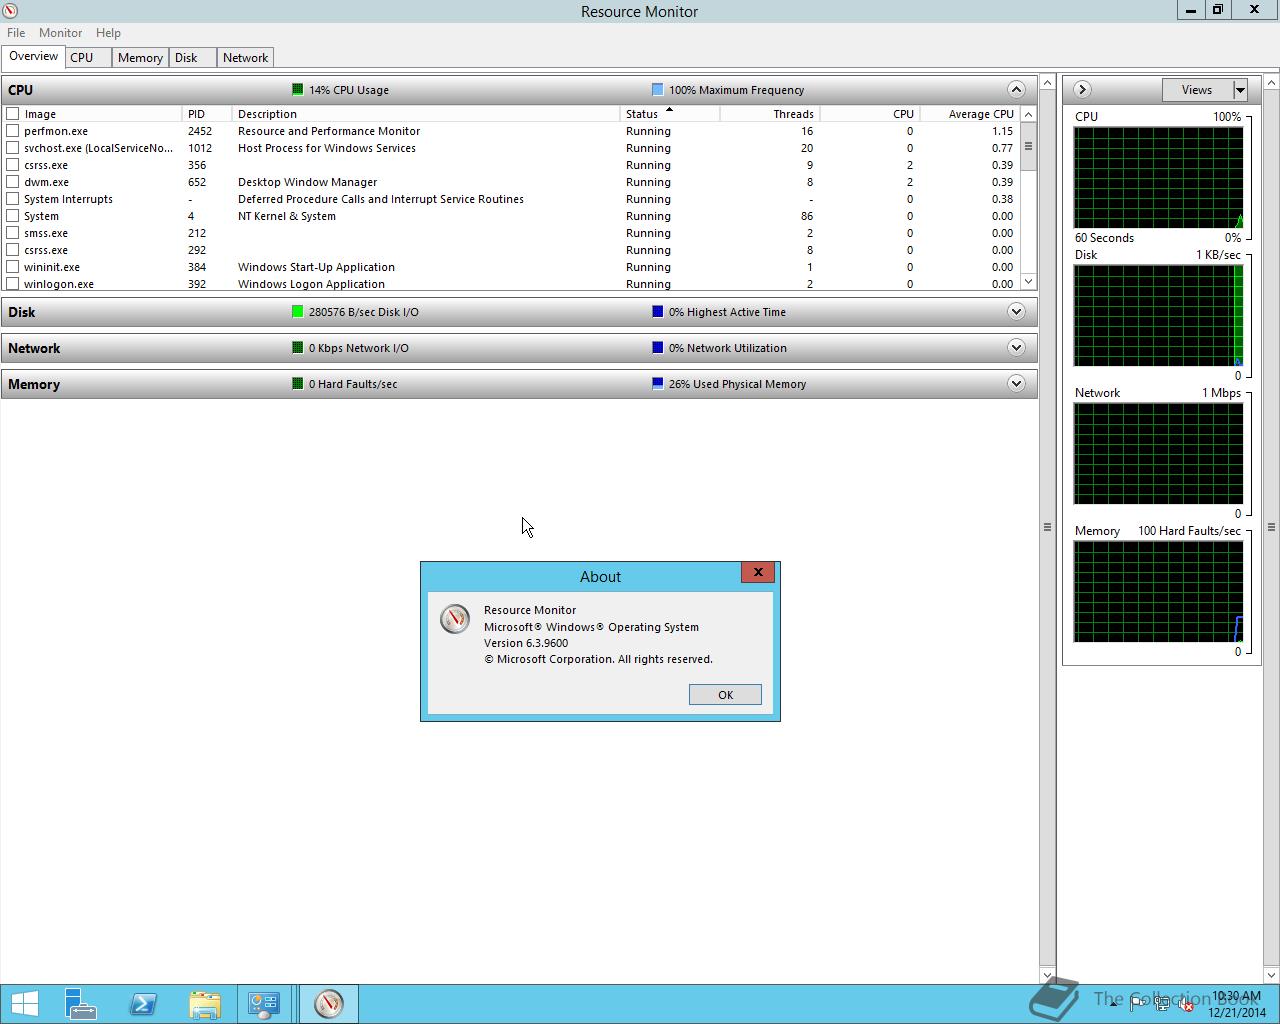Click process list scrollbar down arrow
This screenshot has height=1024, width=1280.
1028,282
